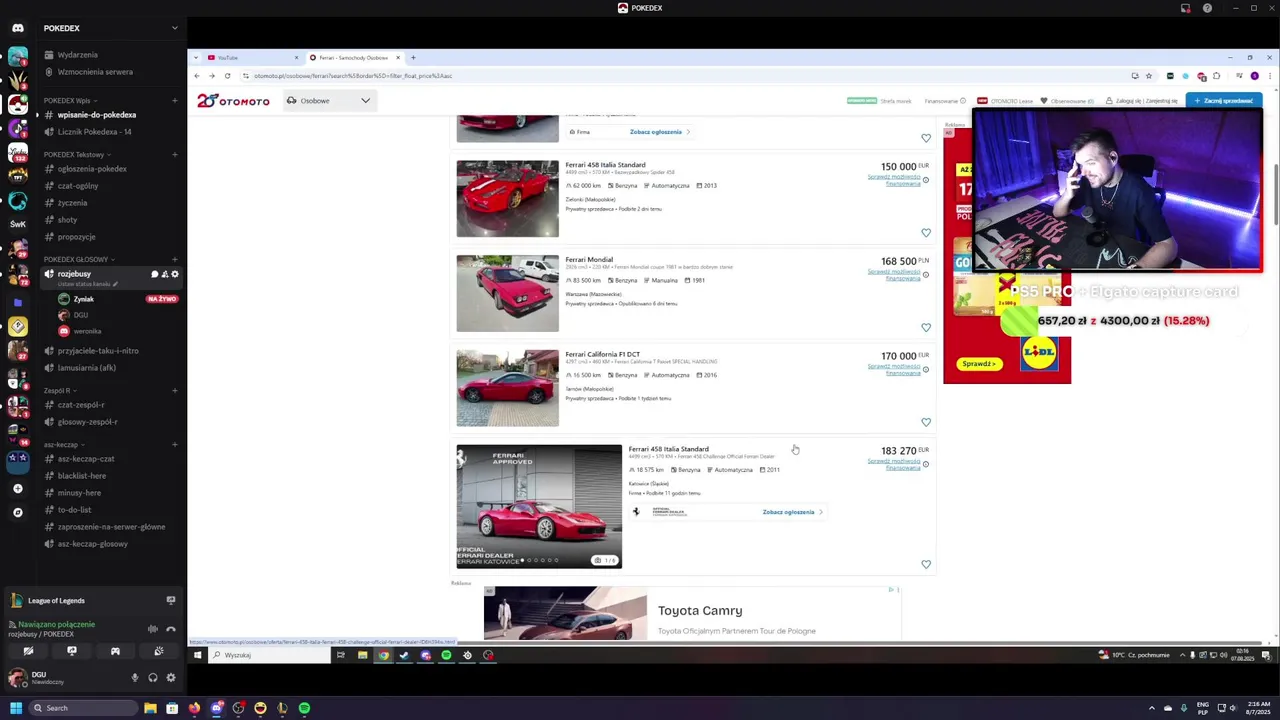Image resolution: width=1280 pixels, height=720 pixels.
Task: Start an activity with the game controller icon
Action: [115, 651]
